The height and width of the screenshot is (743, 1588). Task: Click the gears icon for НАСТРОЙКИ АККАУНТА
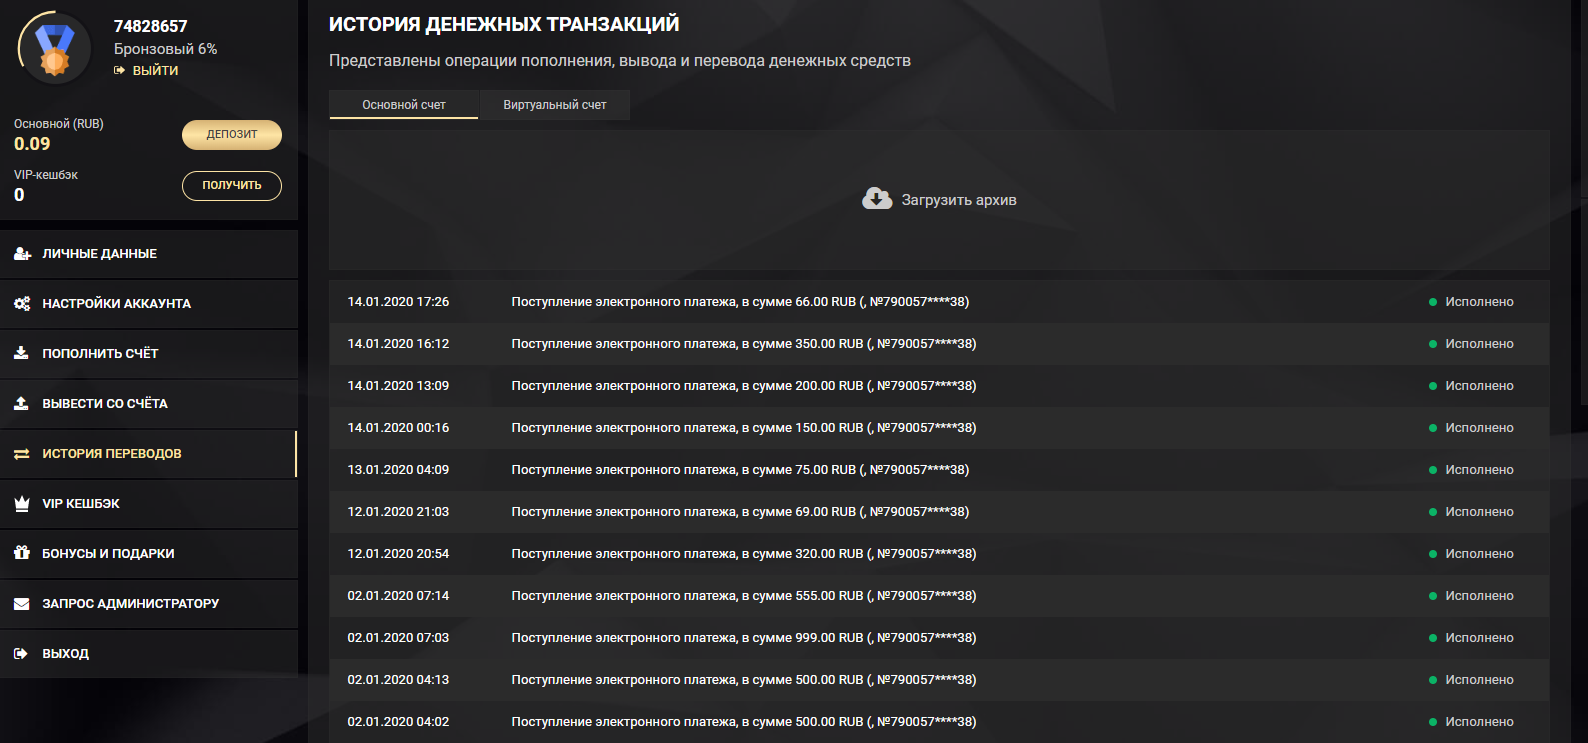(22, 304)
